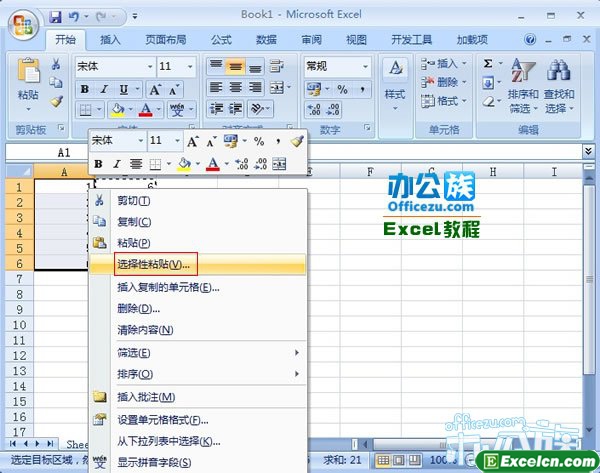Viewport: 600px width, 473px height.
Task: Click mini toolbar format painter brush
Action: (297, 141)
